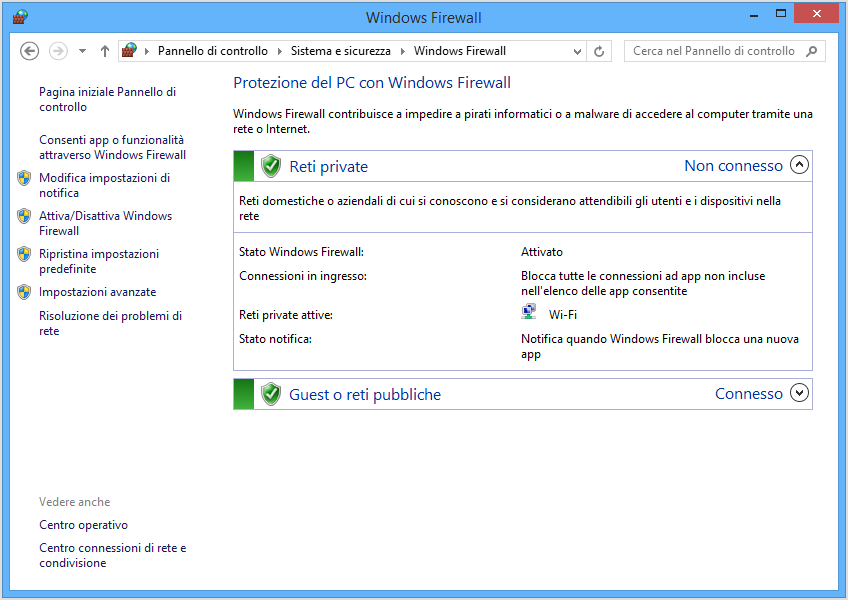Image resolution: width=848 pixels, height=600 pixels.
Task: Click the Wi-Fi network icon
Action: click(528, 312)
